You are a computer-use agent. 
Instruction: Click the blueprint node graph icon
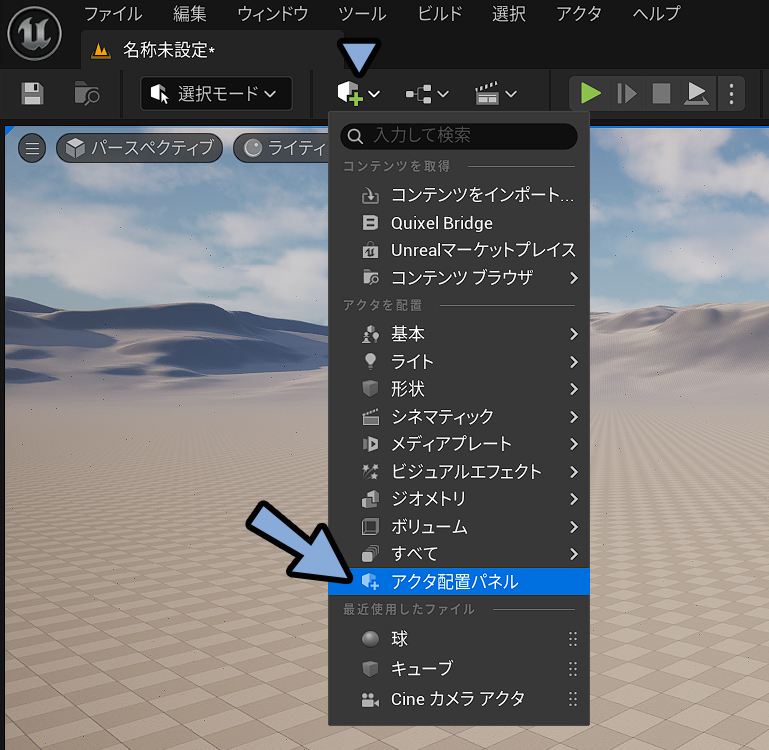point(418,94)
